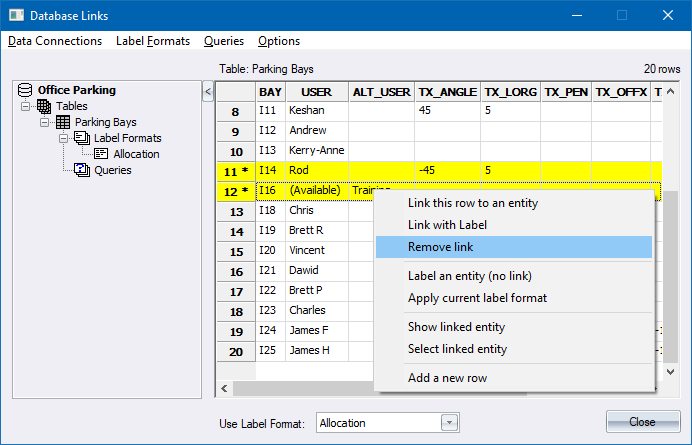The image size is (692, 445).
Task: Click the Parking Bays table icon
Action: [x=63, y=122]
